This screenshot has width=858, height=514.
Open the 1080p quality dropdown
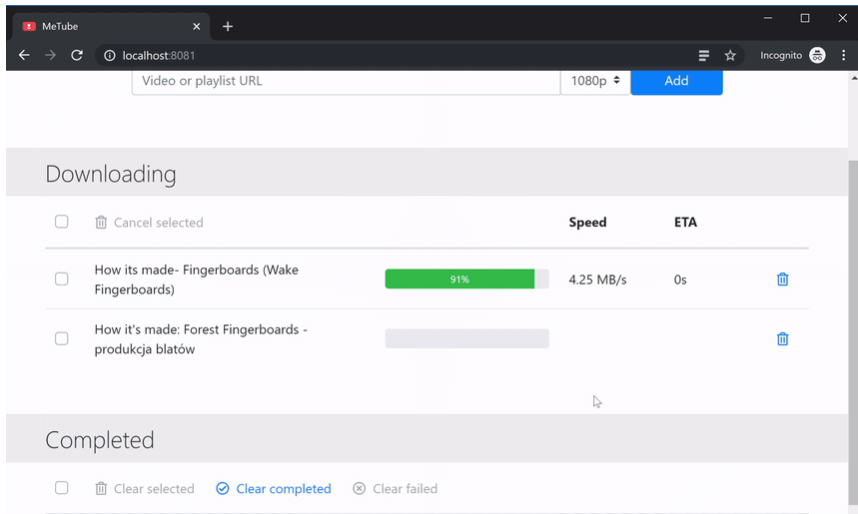tap(595, 81)
